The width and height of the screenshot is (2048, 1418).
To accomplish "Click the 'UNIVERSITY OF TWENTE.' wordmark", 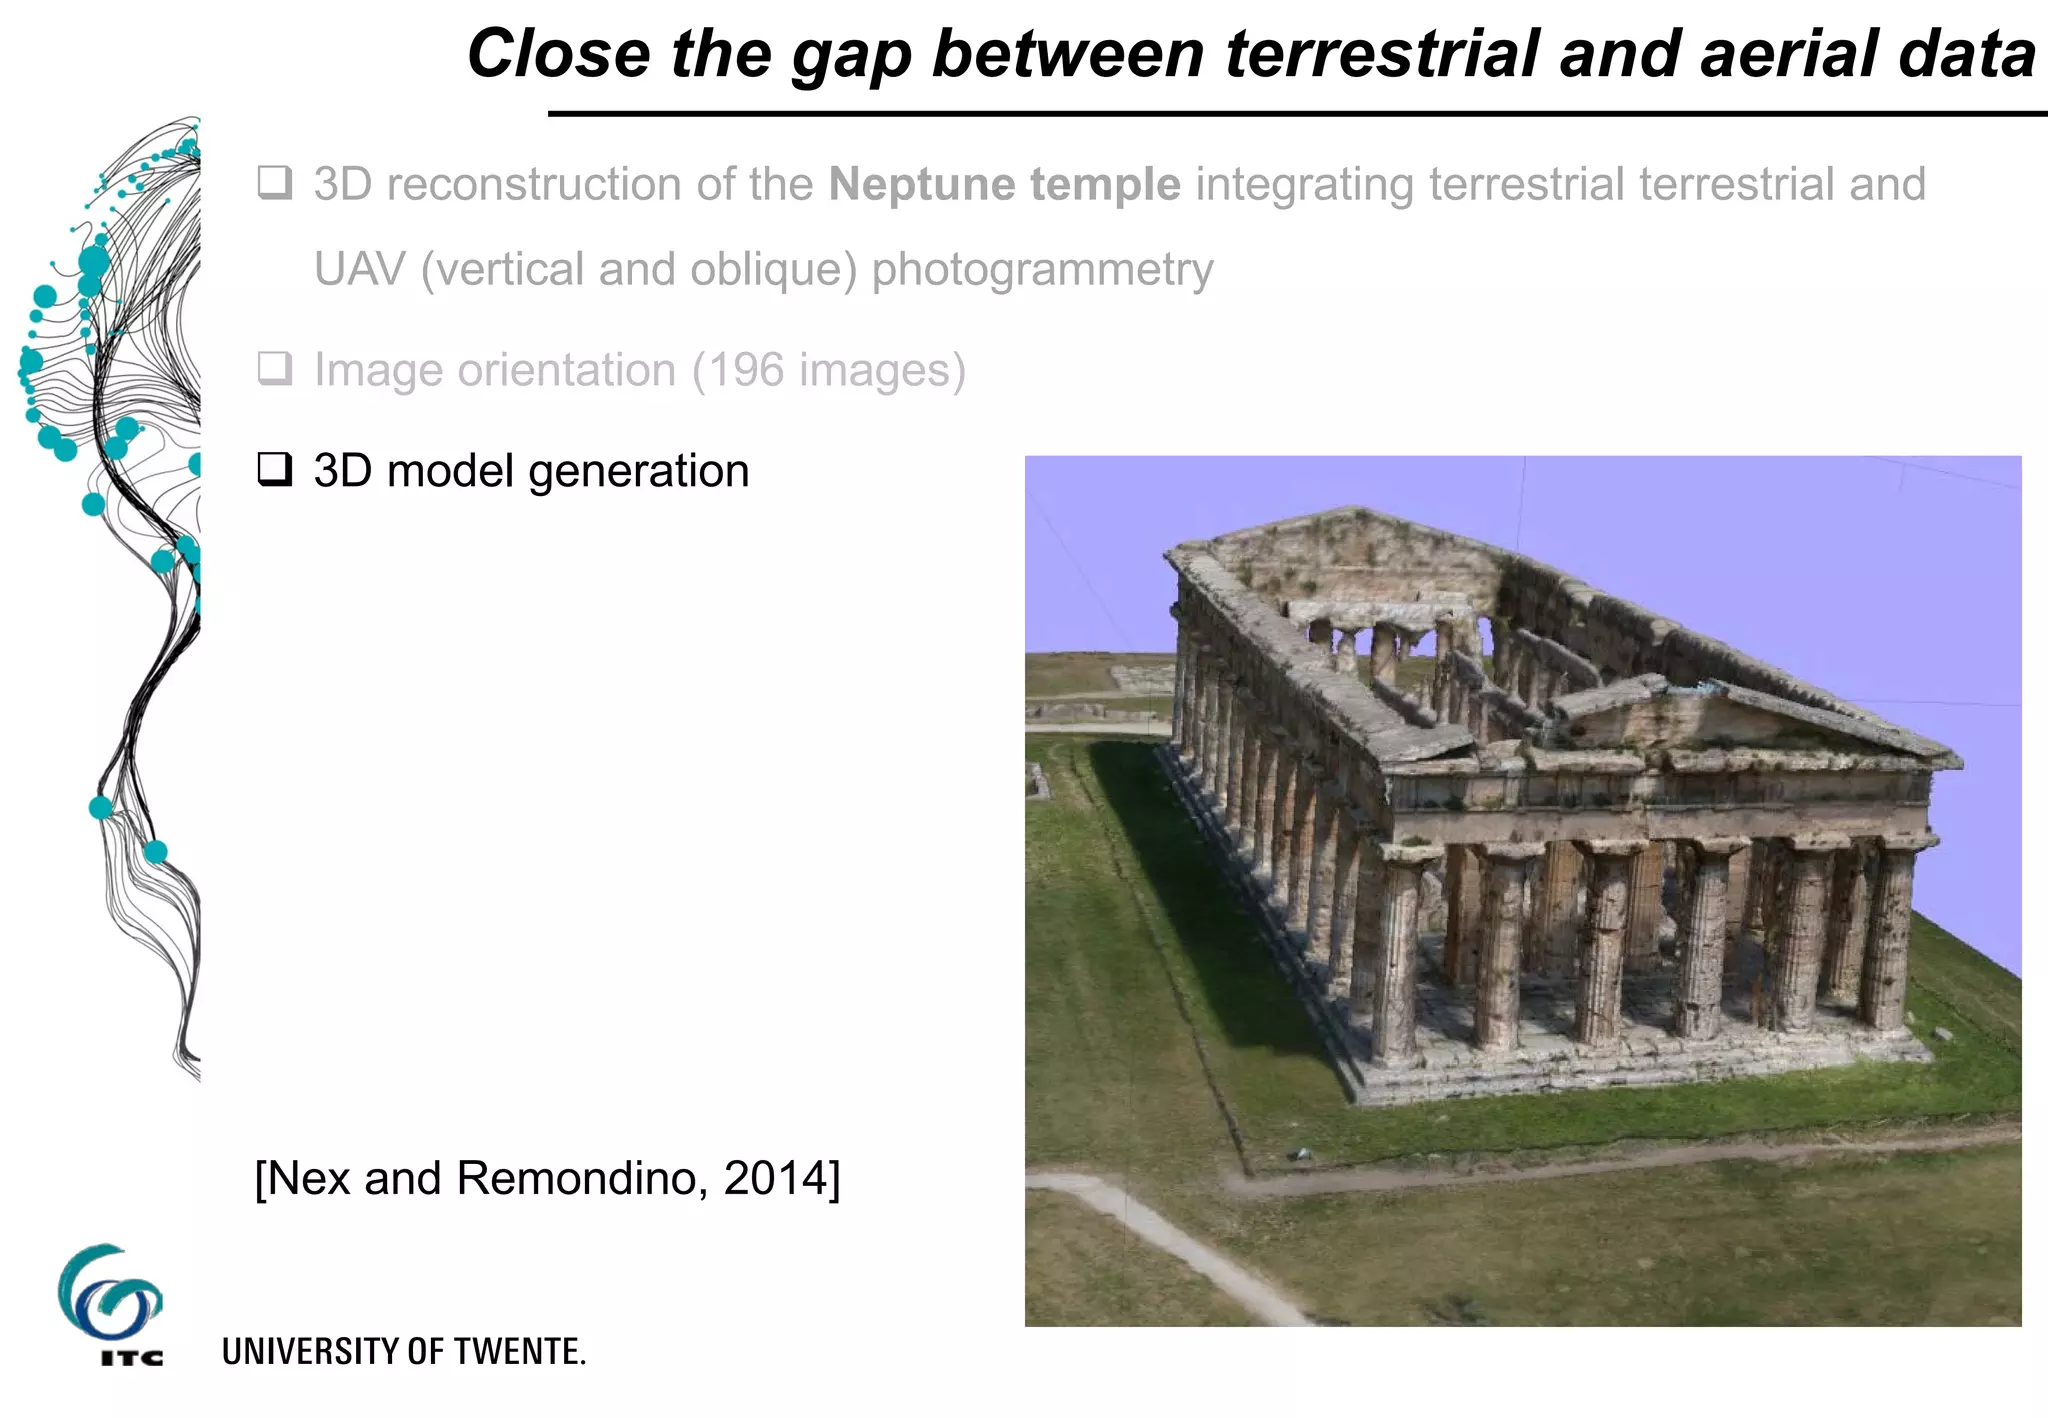I will click(x=403, y=1352).
